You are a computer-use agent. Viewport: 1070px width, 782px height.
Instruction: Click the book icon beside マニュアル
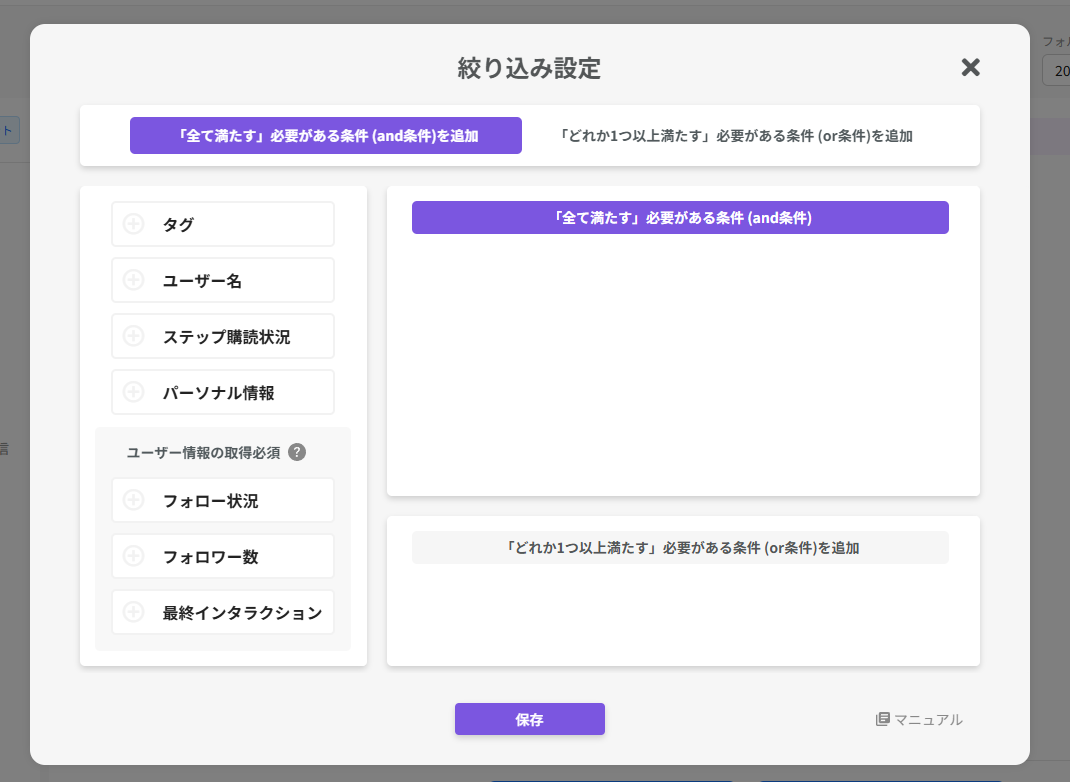[x=882, y=719]
